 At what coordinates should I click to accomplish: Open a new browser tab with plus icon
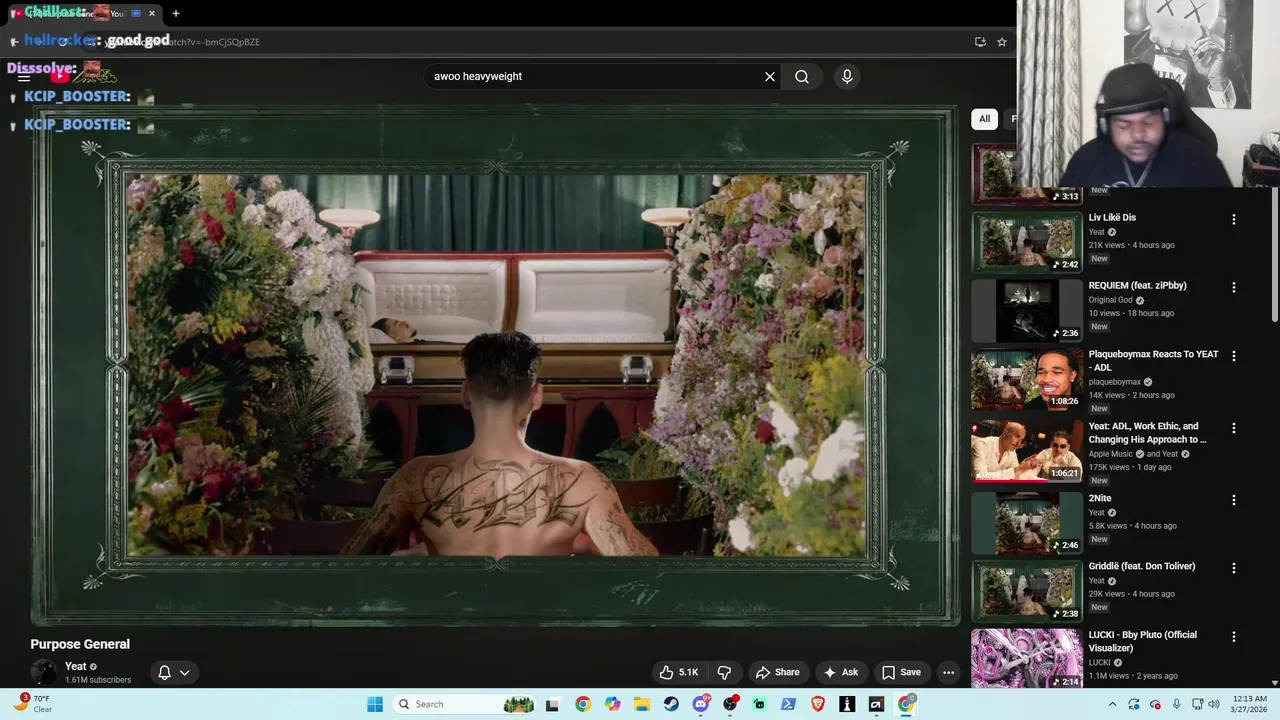pos(176,14)
